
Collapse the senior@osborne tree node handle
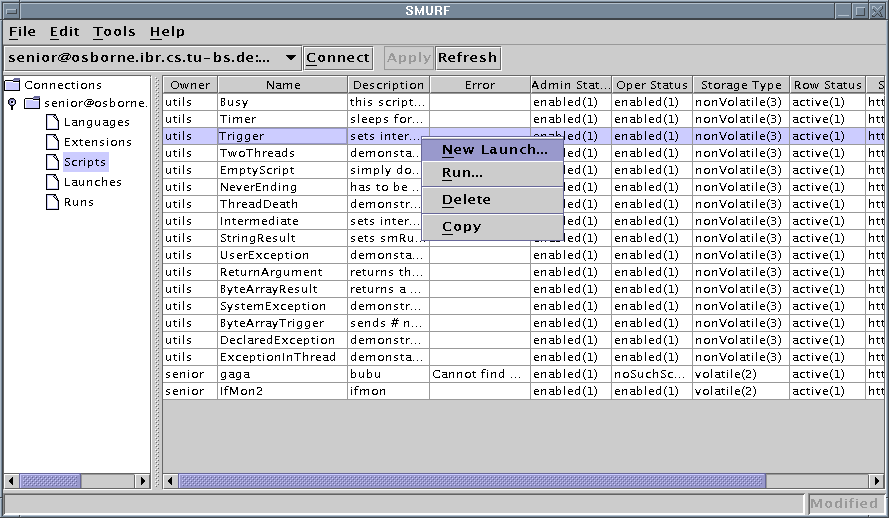coord(11,103)
